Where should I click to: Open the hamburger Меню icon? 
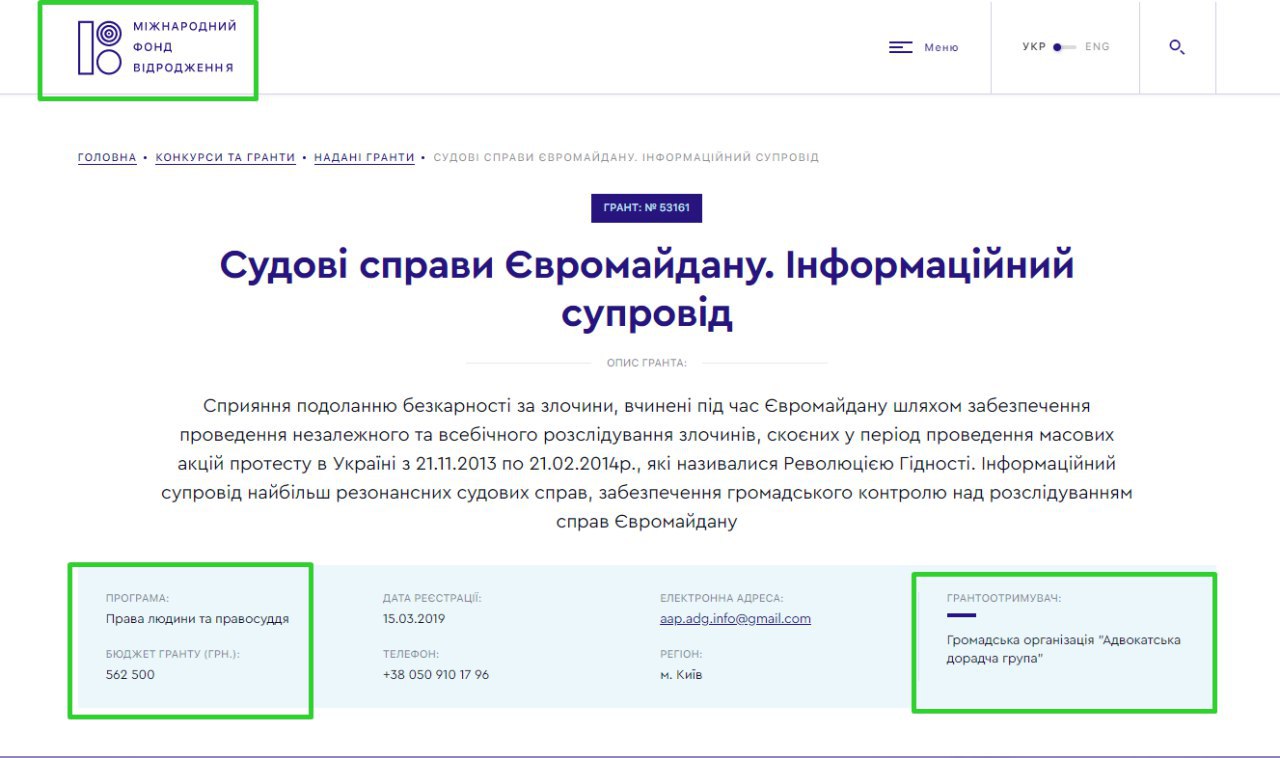901,47
